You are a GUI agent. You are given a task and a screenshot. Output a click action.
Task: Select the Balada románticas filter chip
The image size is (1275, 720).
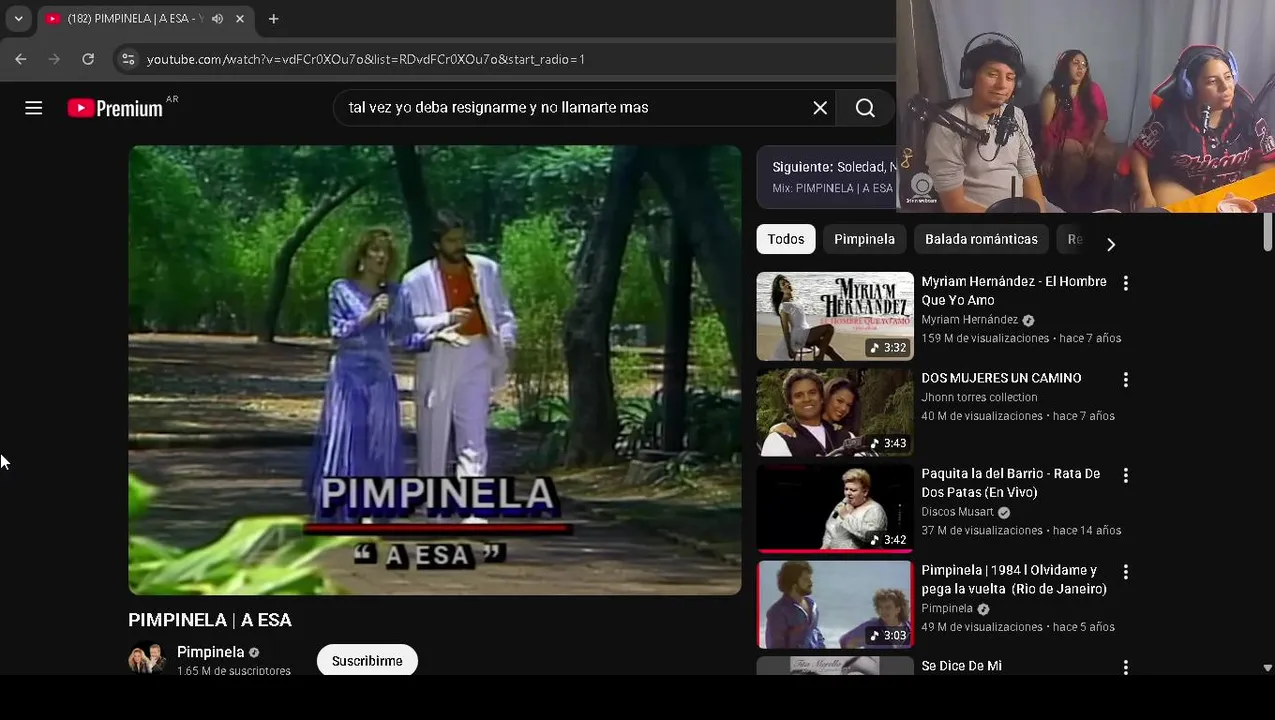(981, 239)
